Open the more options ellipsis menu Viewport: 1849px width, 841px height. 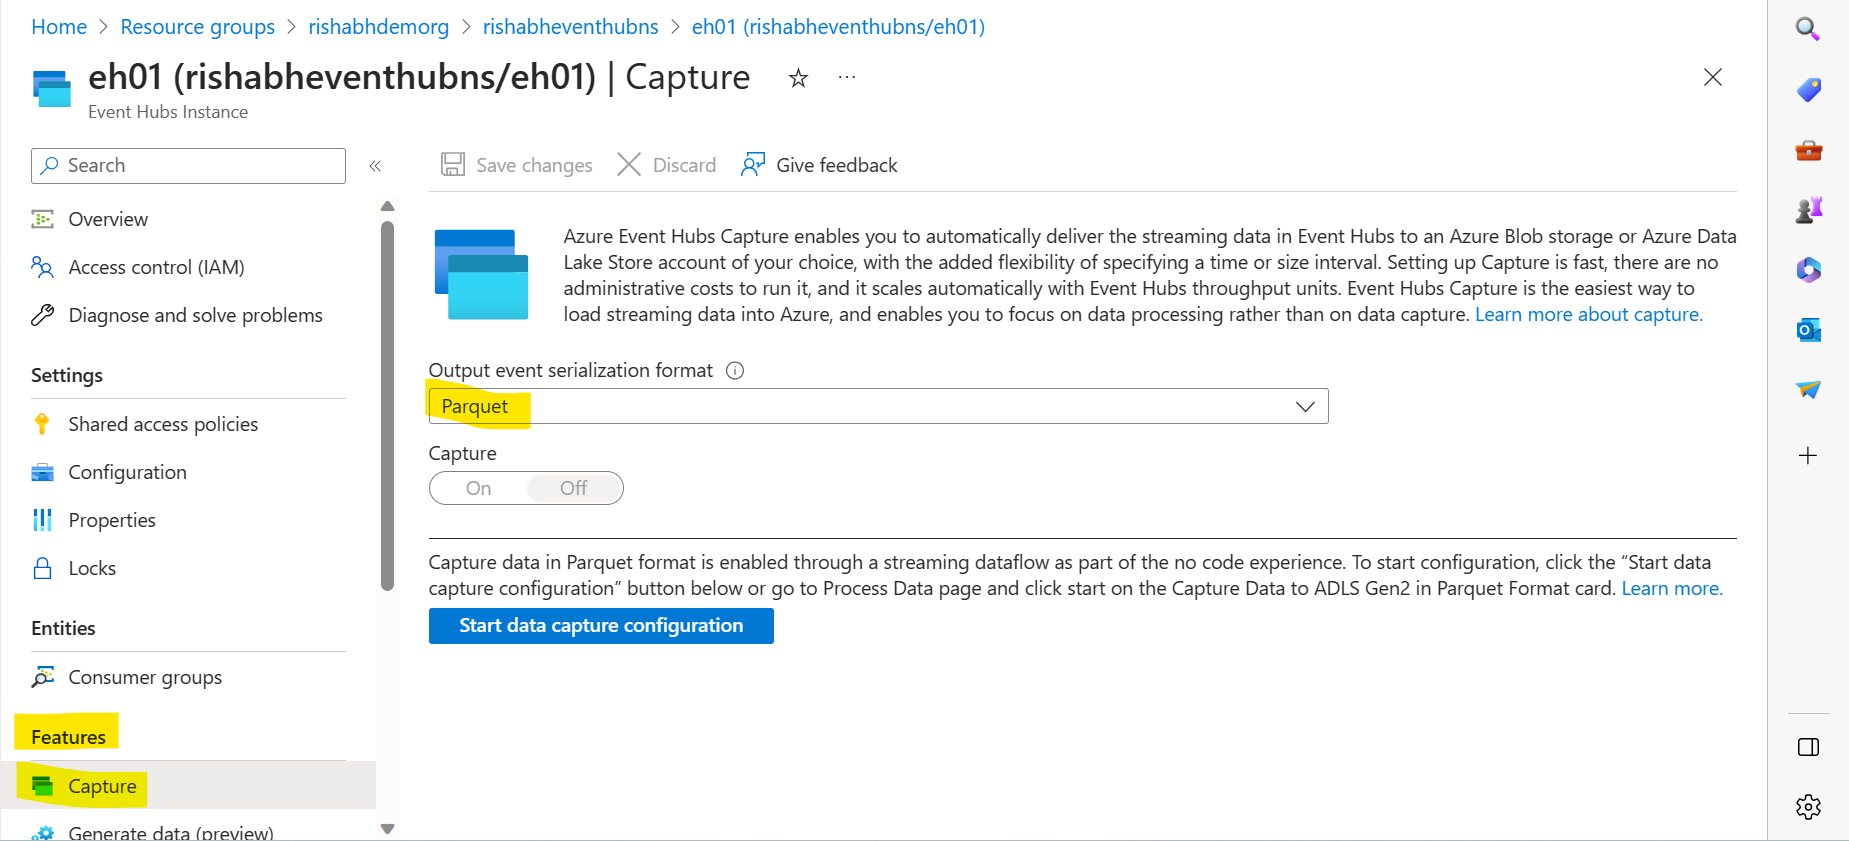click(x=847, y=77)
